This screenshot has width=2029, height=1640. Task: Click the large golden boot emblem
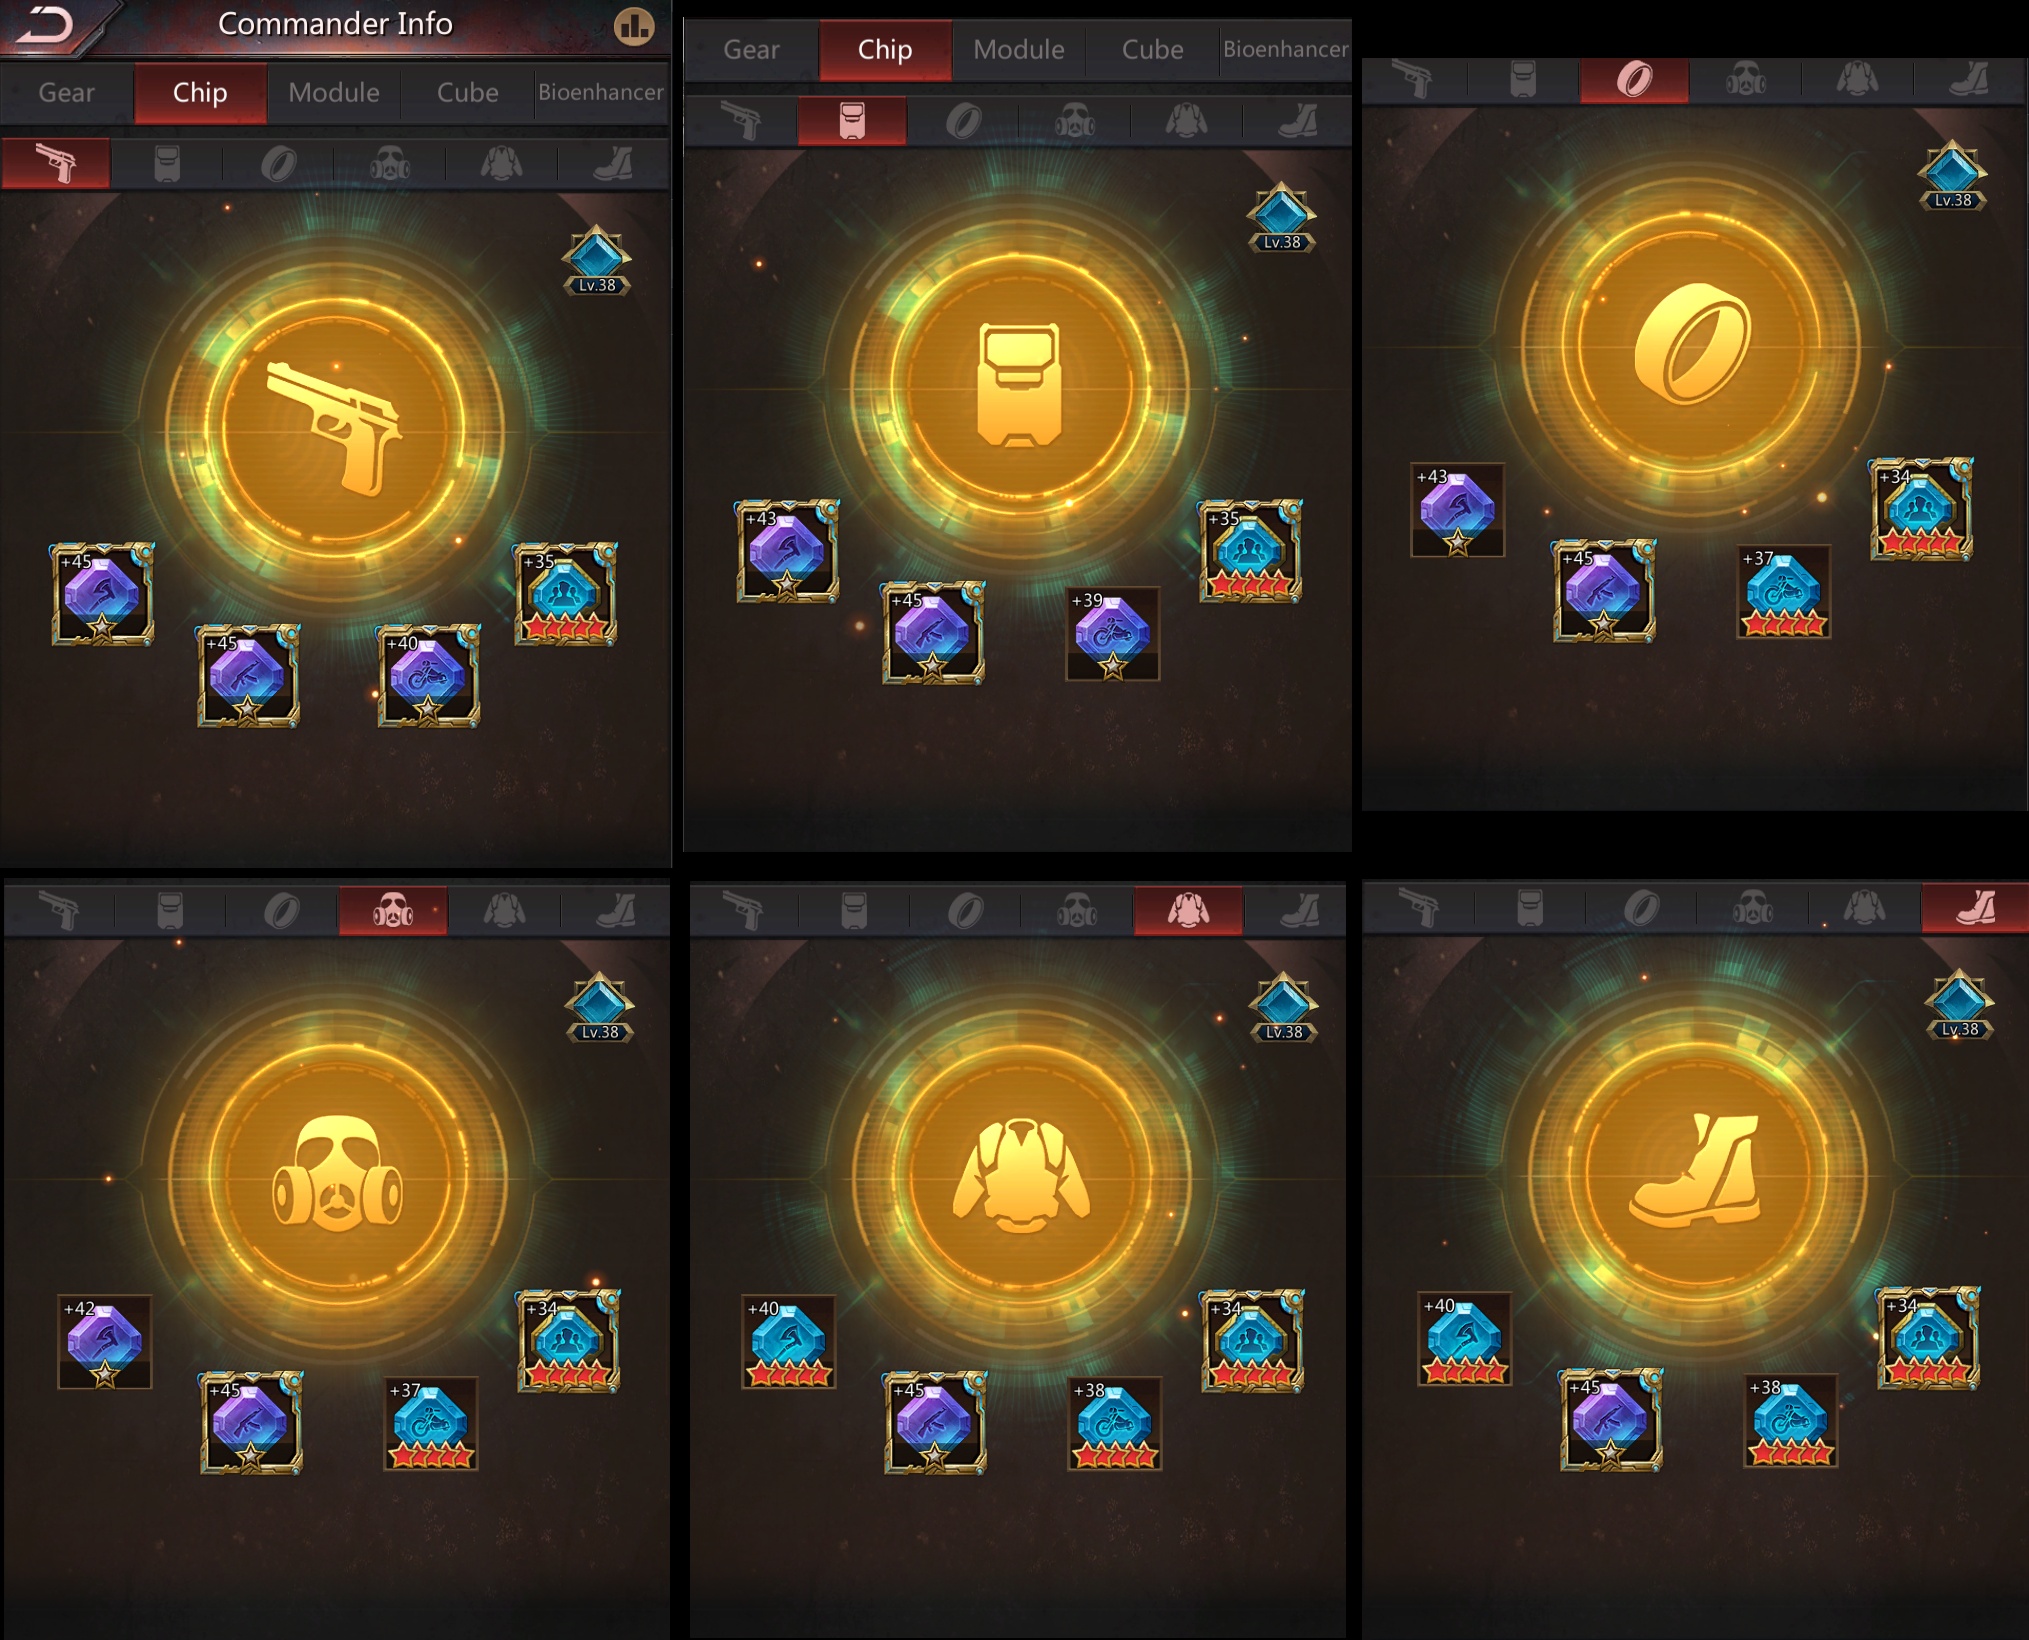1695,1172
